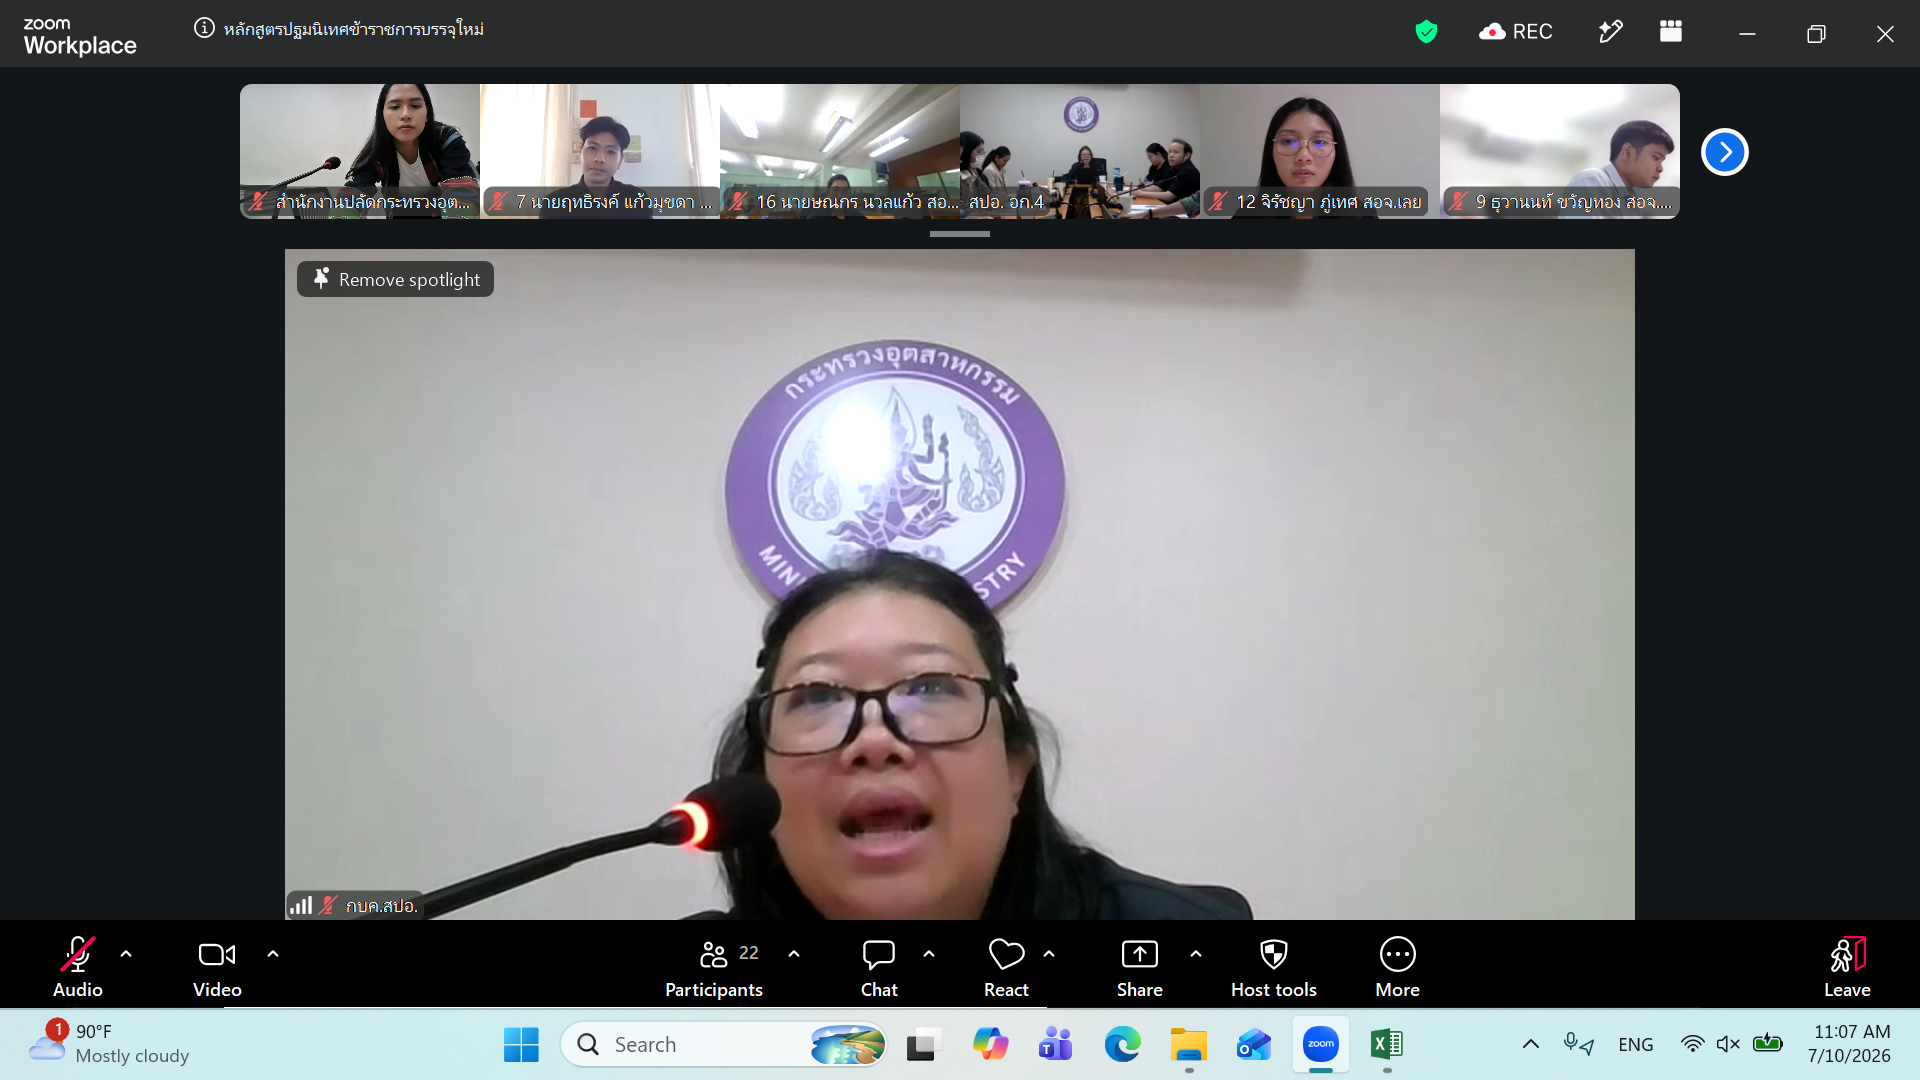
Task: Click the taskbar Search box
Action: tap(725, 1045)
